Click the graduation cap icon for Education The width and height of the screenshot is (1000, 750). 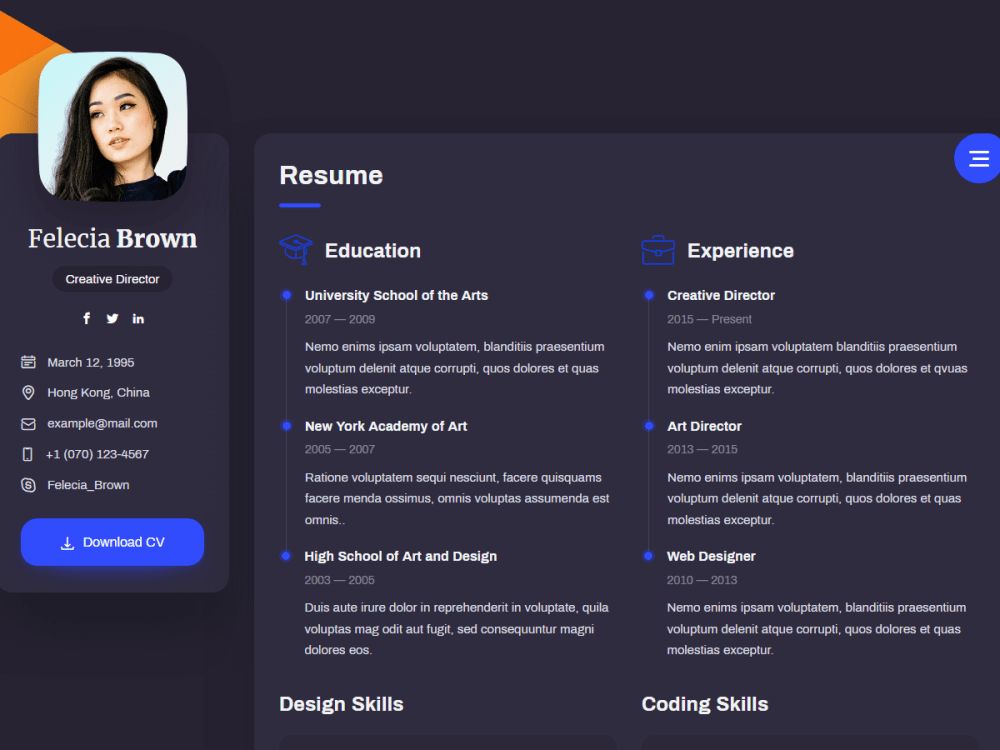[294, 250]
